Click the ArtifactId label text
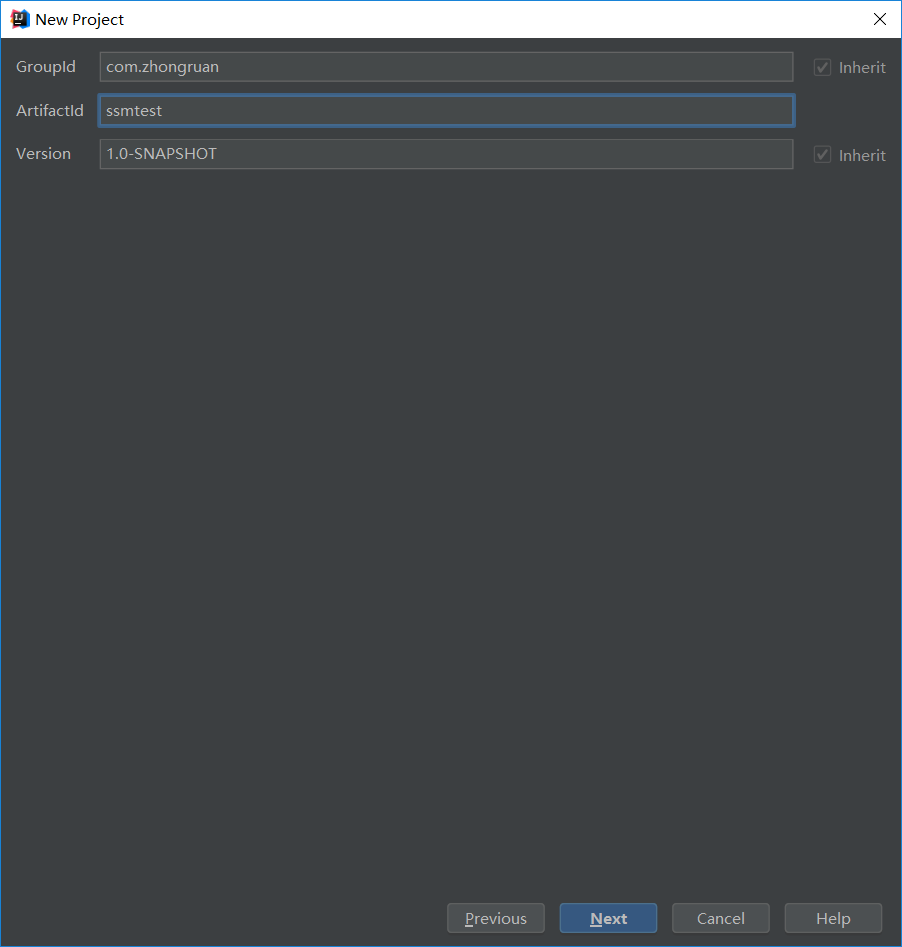The width and height of the screenshot is (902, 947). [50, 111]
